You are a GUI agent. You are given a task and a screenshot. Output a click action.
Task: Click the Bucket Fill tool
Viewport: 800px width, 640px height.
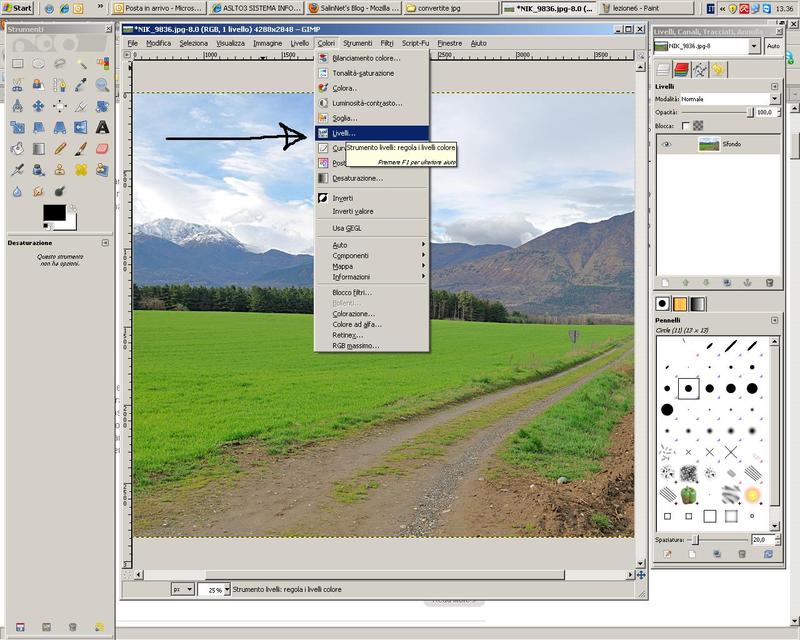click(x=17, y=148)
